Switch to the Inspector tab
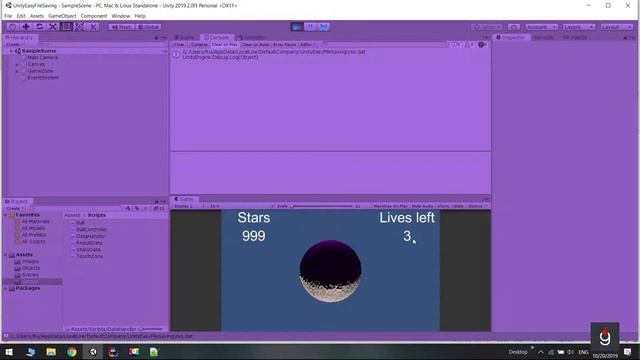 click(x=511, y=37)
